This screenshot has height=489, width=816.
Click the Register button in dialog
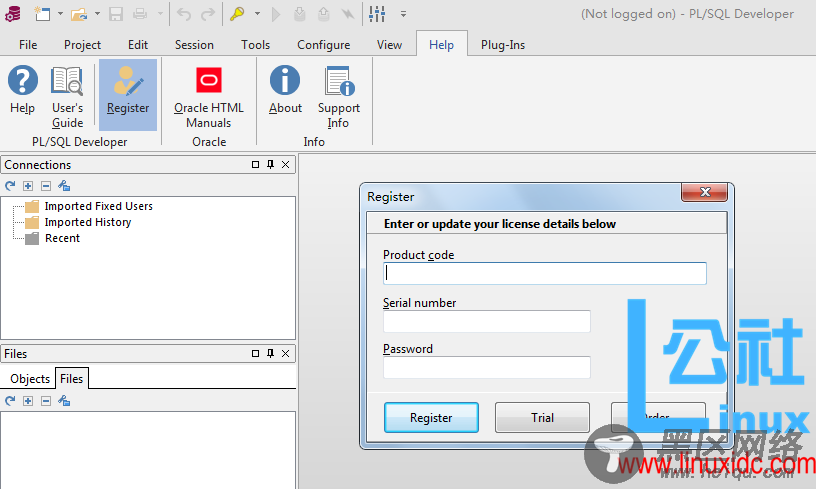(431, 417)
